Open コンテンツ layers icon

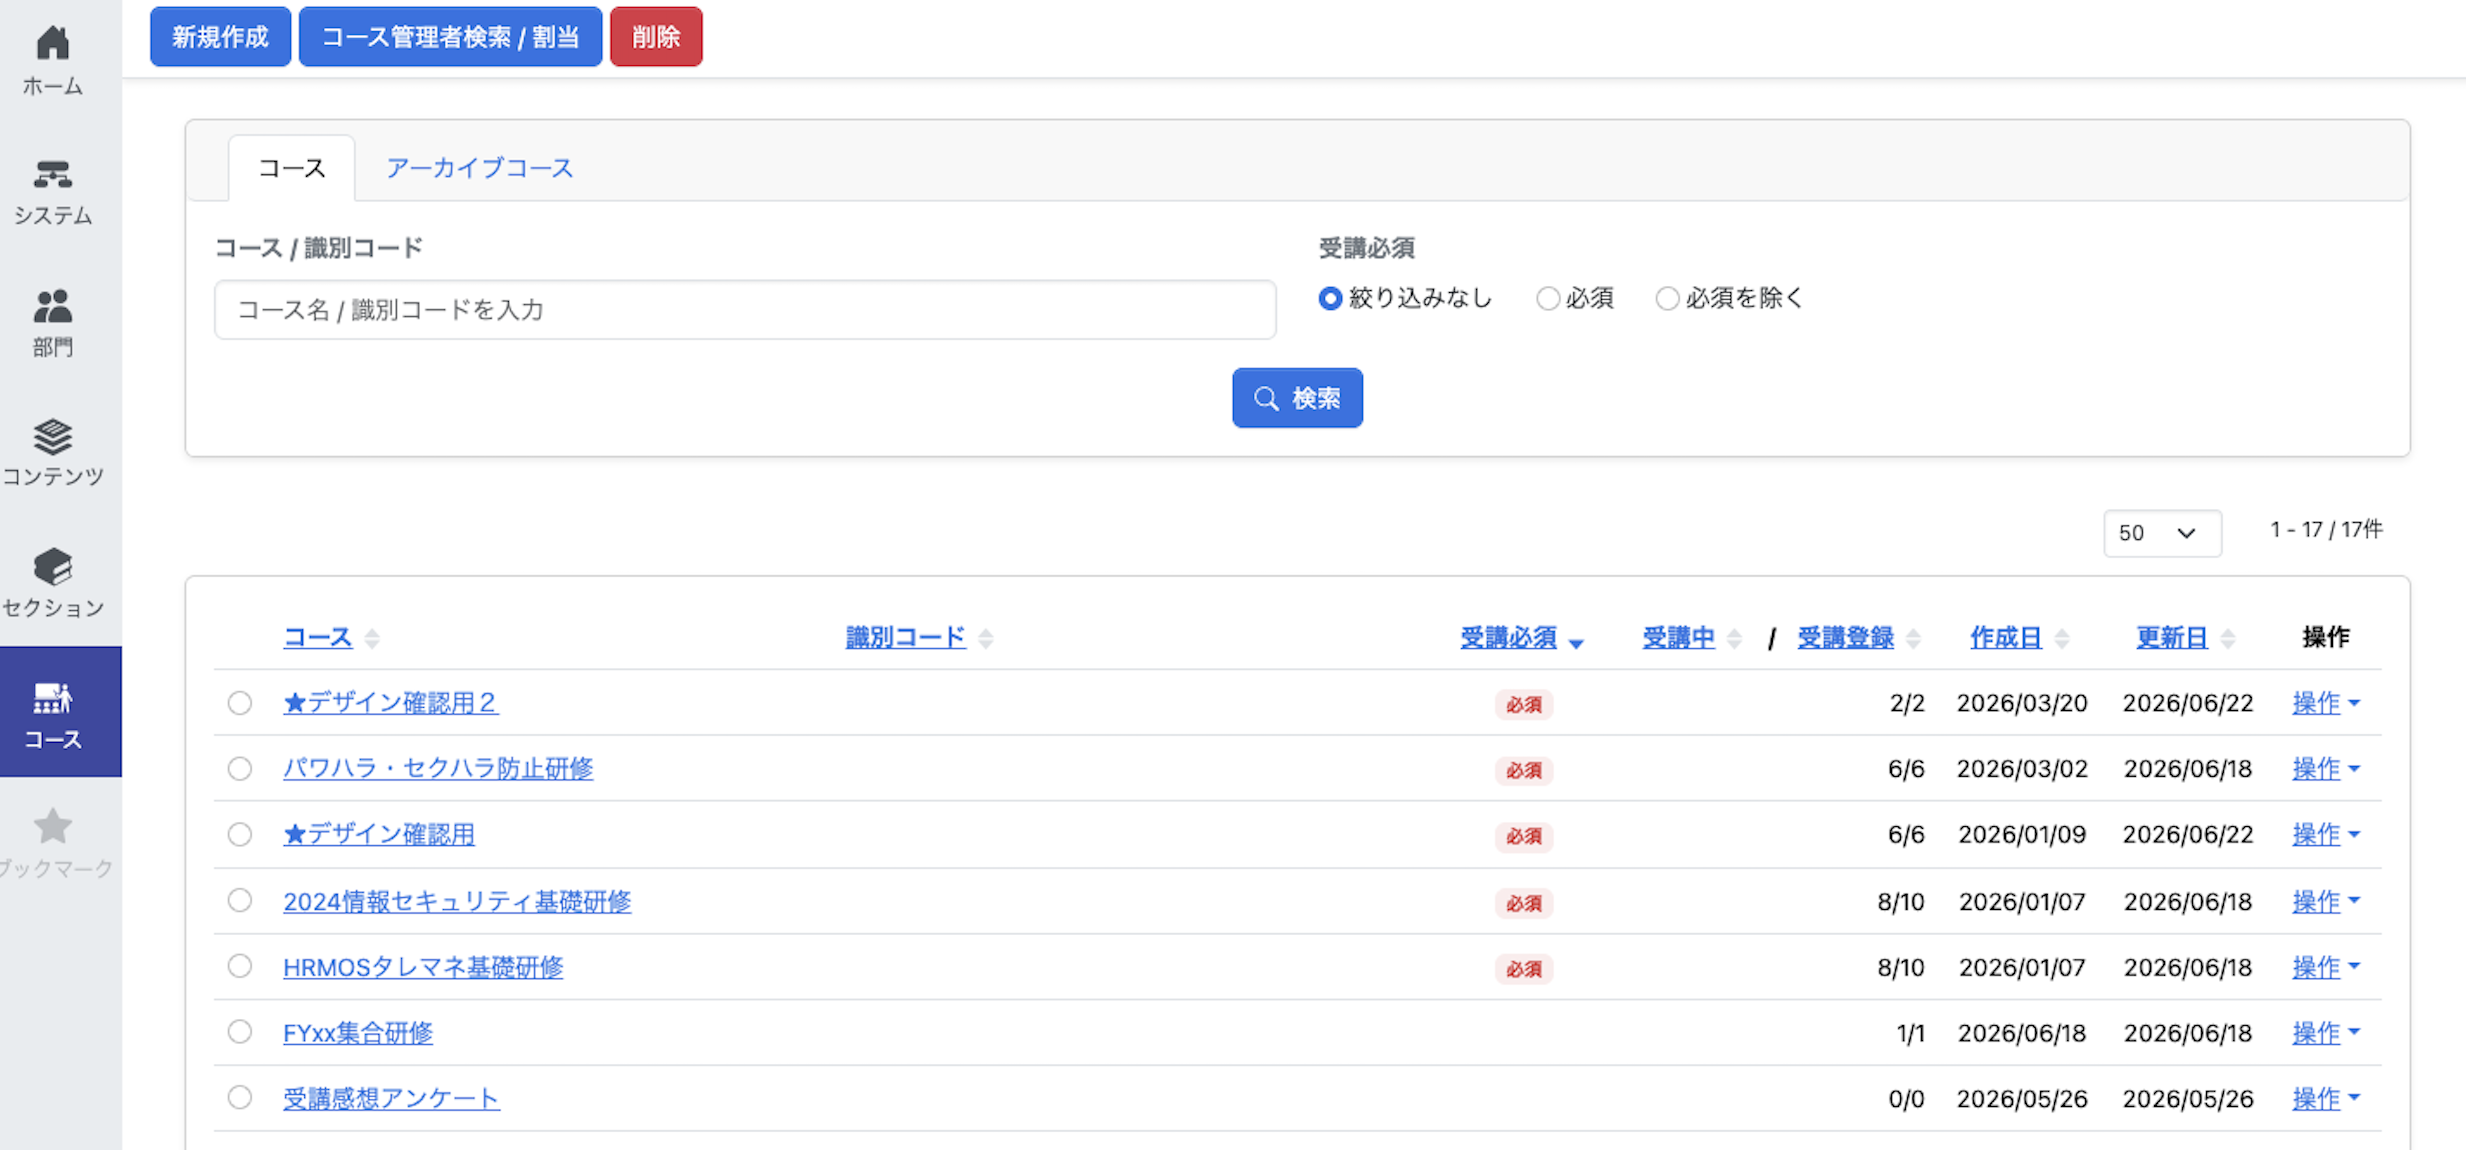[53, 437]
